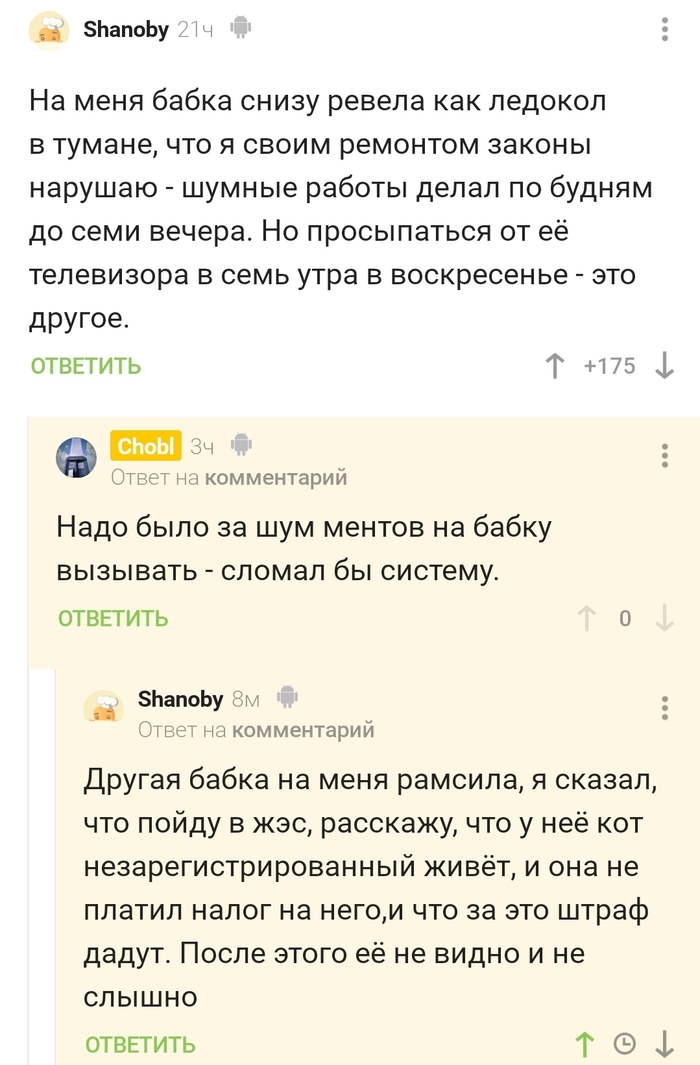Image resolution: width=700 pixels, height=1065 pixels.
Task: Click the yellow Chobl username badge
Action: click(146, 446)
